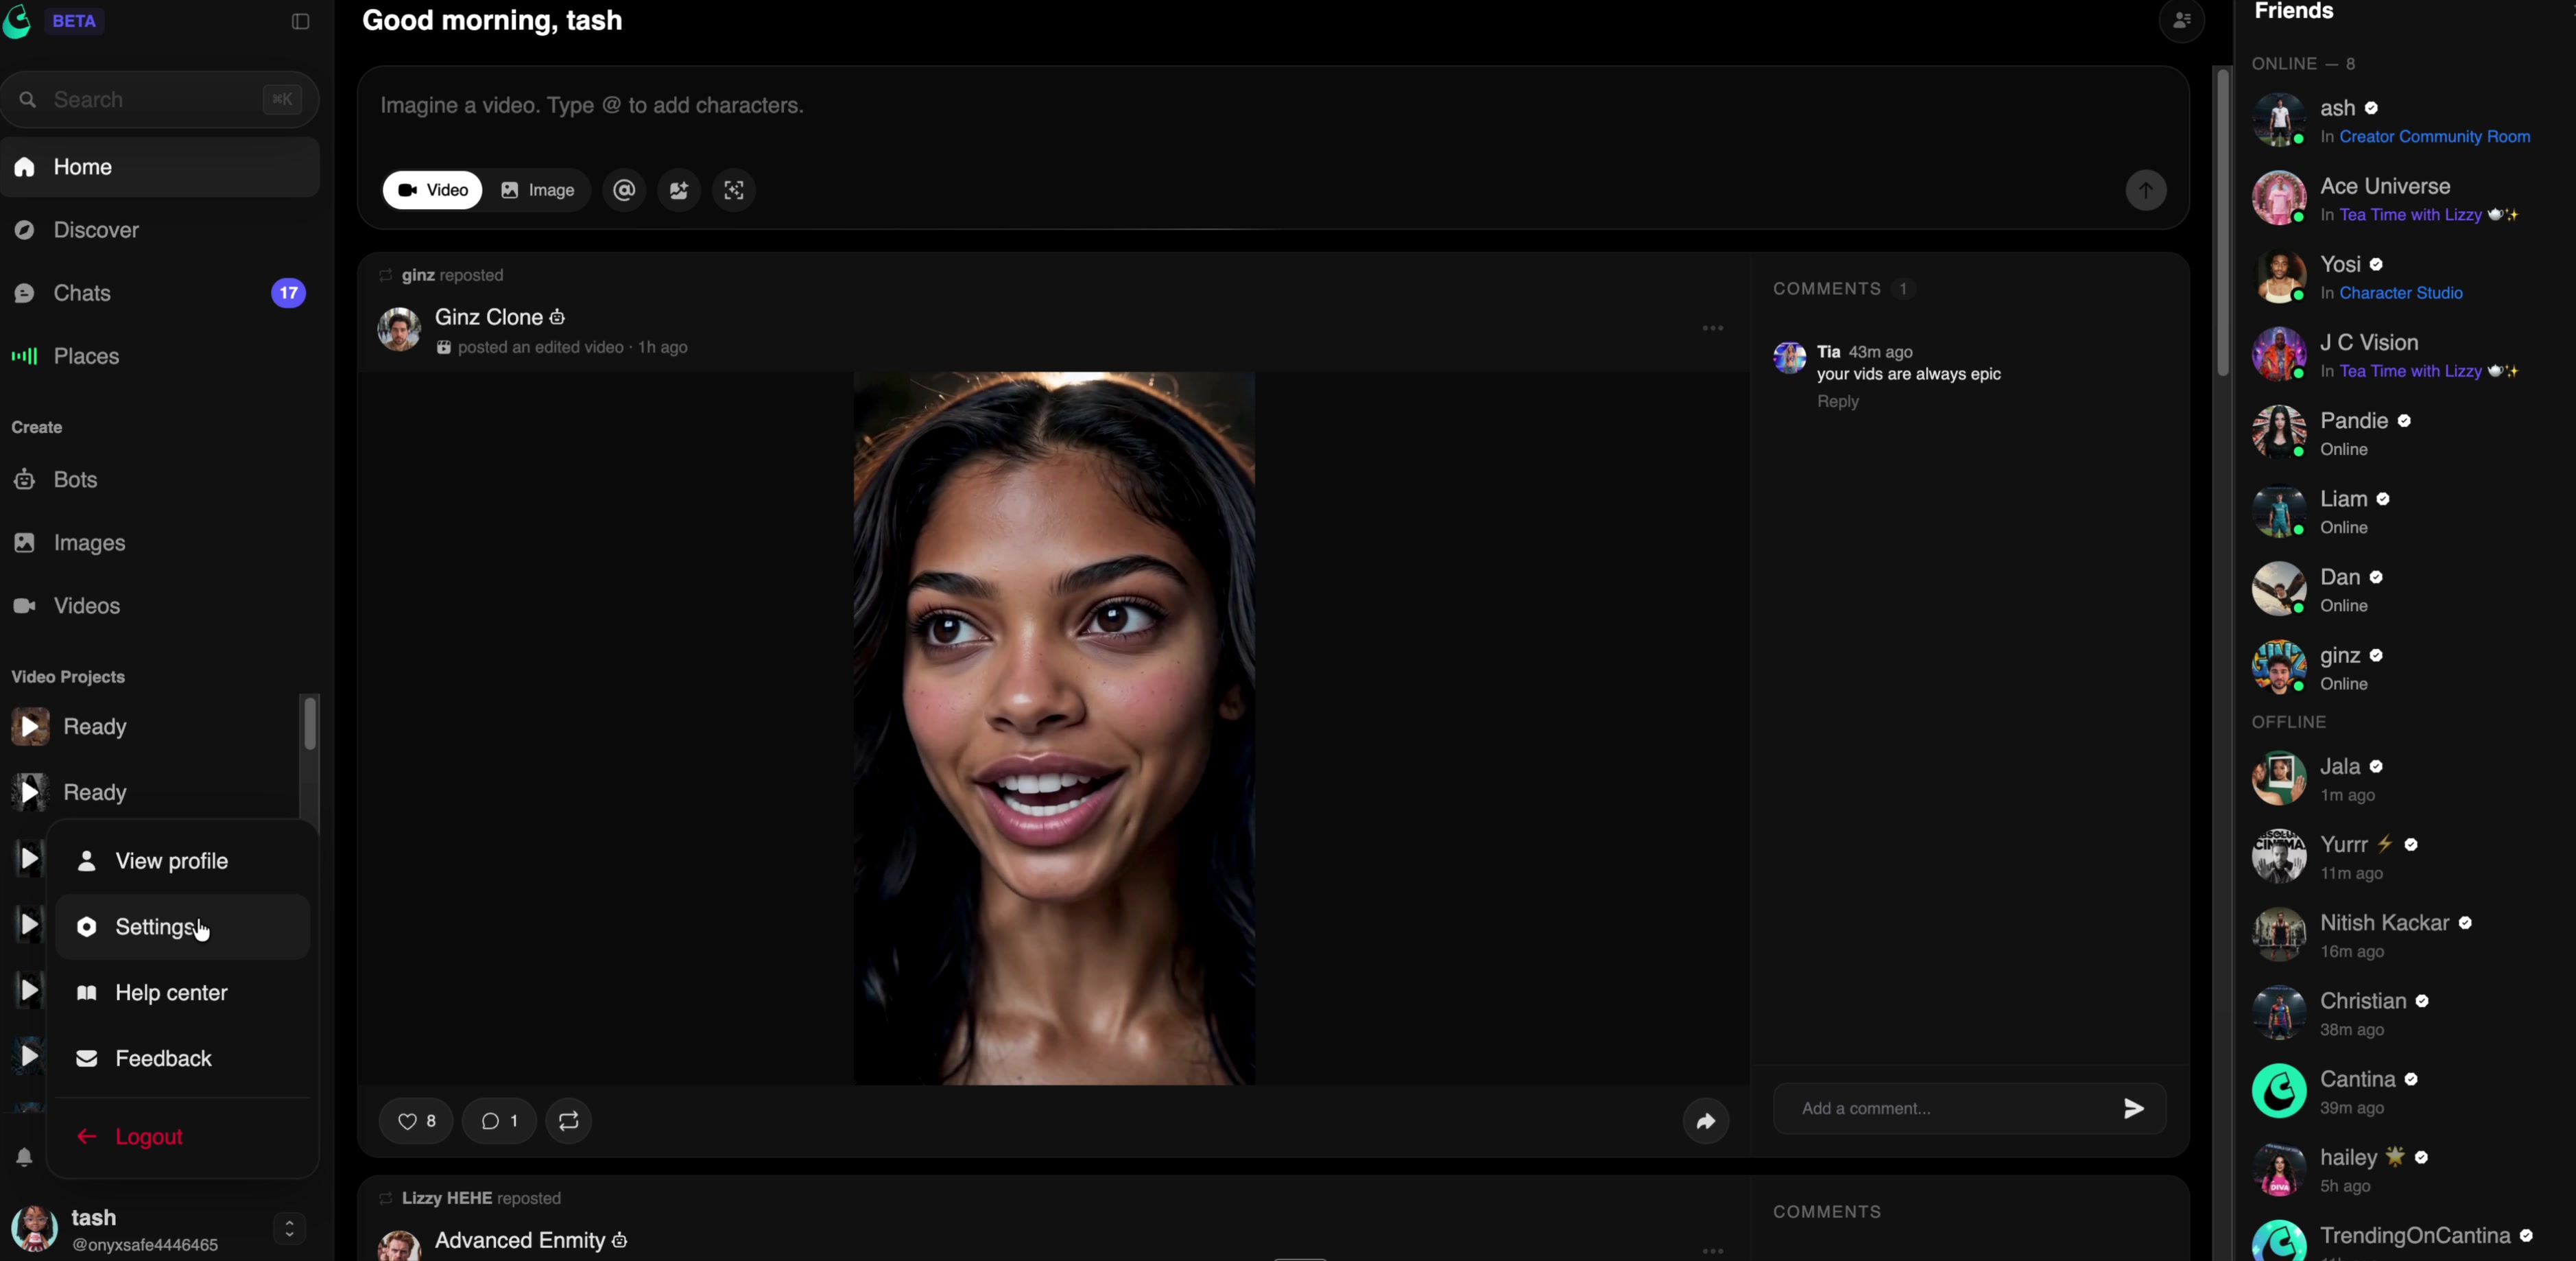Image resolution: width=2576 pixels, height=1261 pixels.
Task: Open notifications bell icon
Action: coord(24,1157)
